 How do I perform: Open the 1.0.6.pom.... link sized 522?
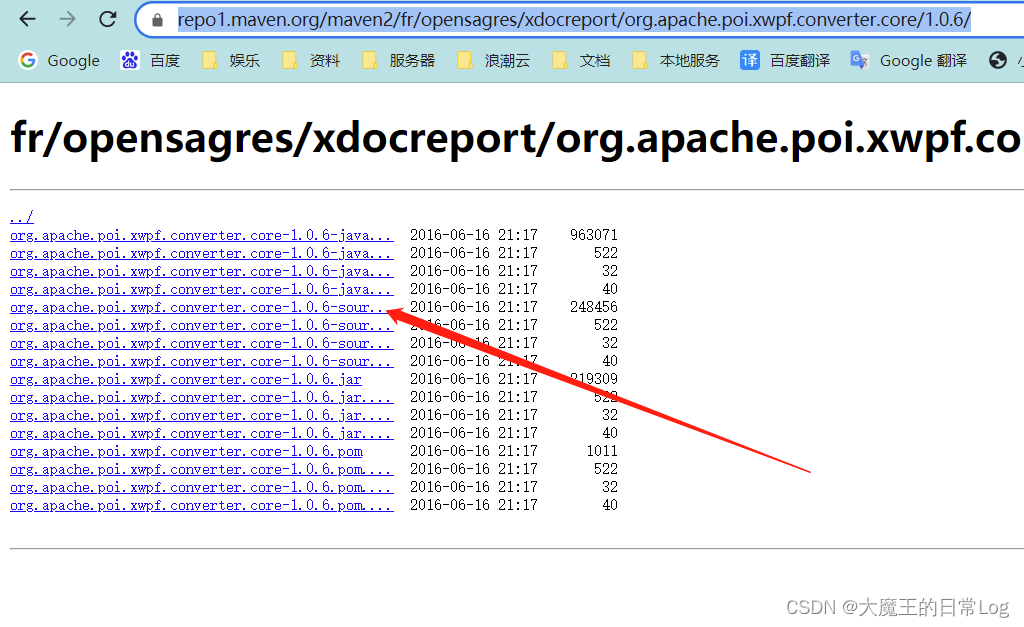202,470
